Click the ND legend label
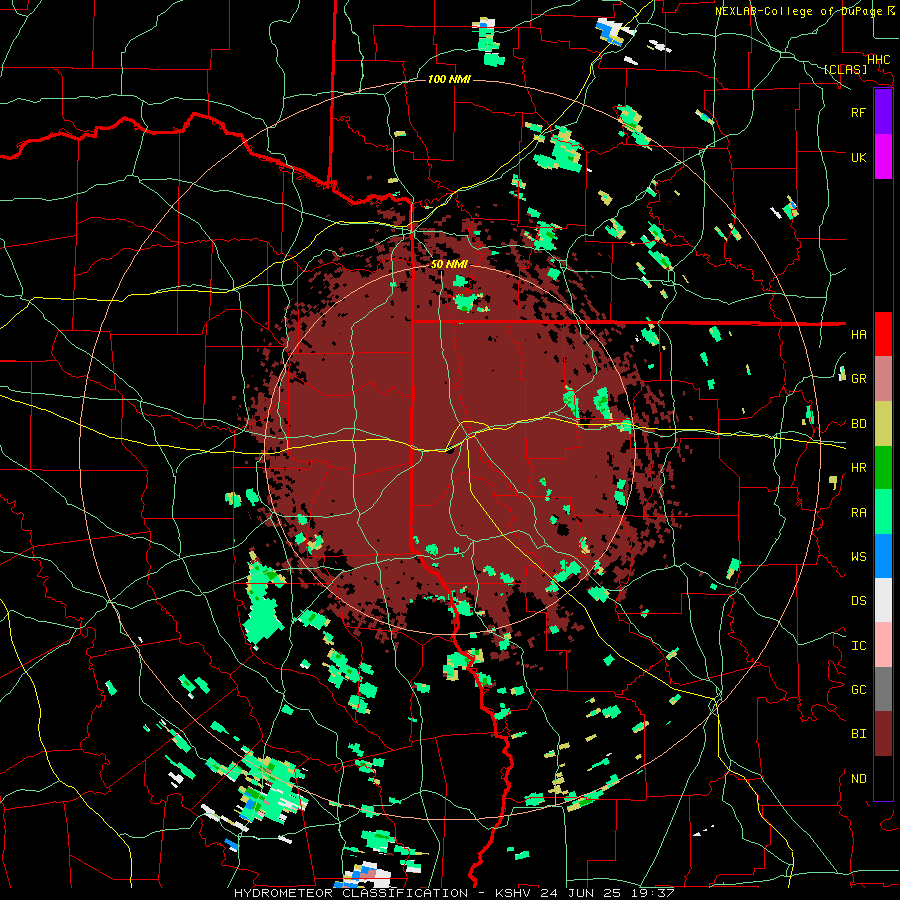This screenshot has height=900, width=900. tap(858, 778)
